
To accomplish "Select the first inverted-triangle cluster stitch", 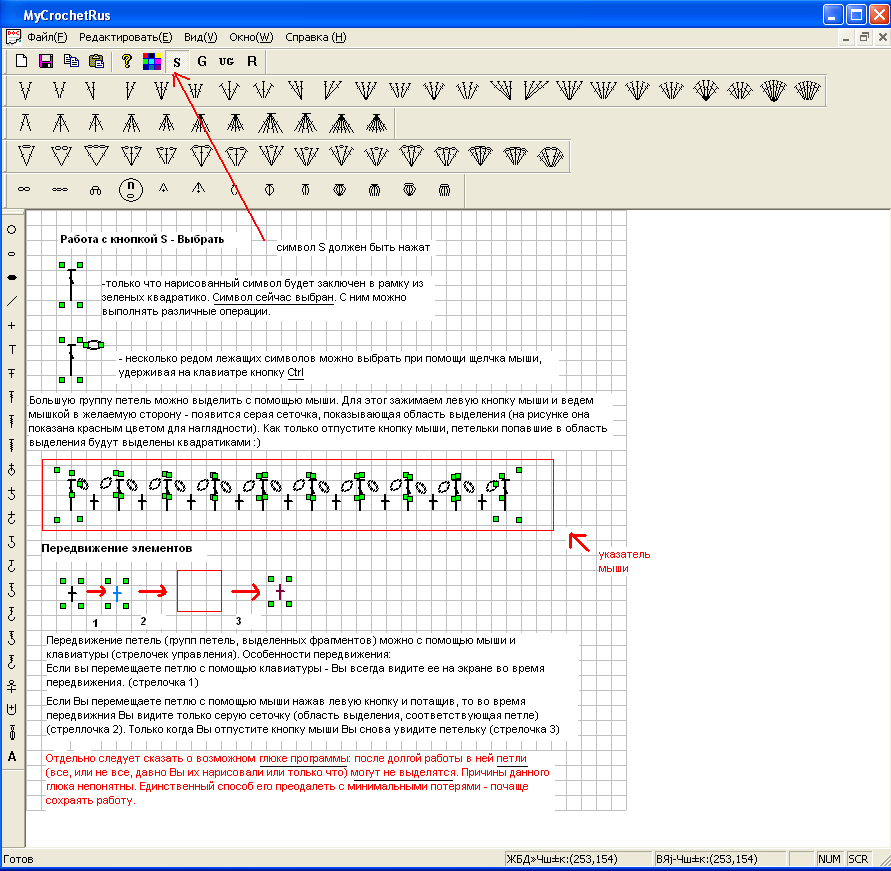I will point(26,156).
